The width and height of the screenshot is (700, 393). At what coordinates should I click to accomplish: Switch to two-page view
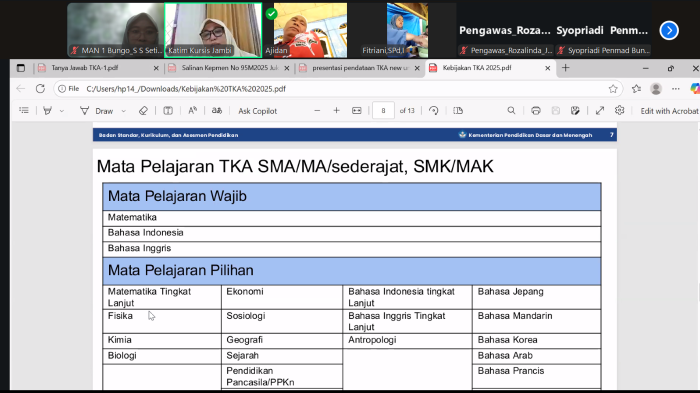tap(458, 110)
